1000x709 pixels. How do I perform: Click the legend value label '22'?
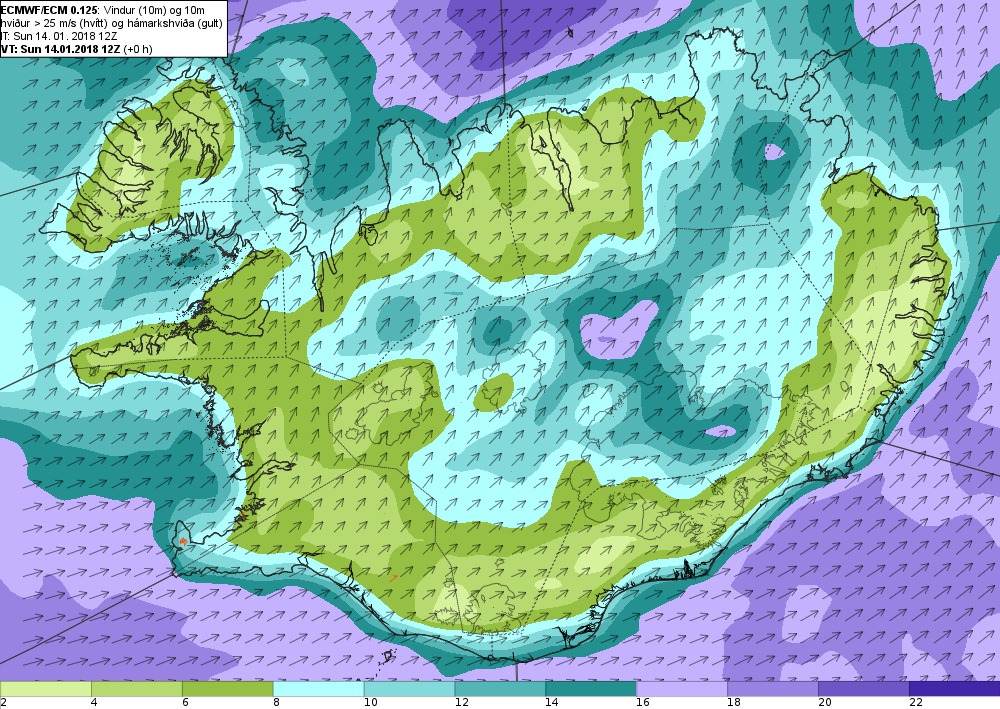(916, 703)
